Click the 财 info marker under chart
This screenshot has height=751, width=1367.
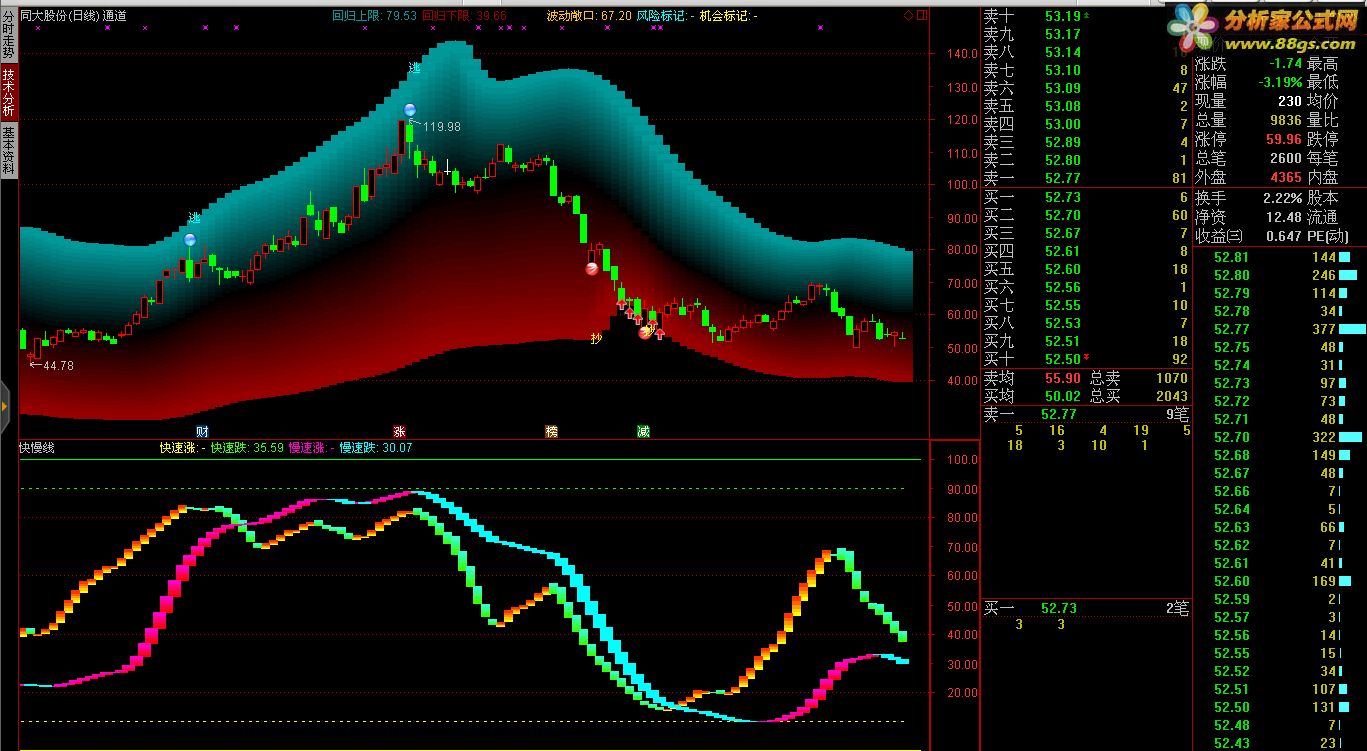(202, 431)
